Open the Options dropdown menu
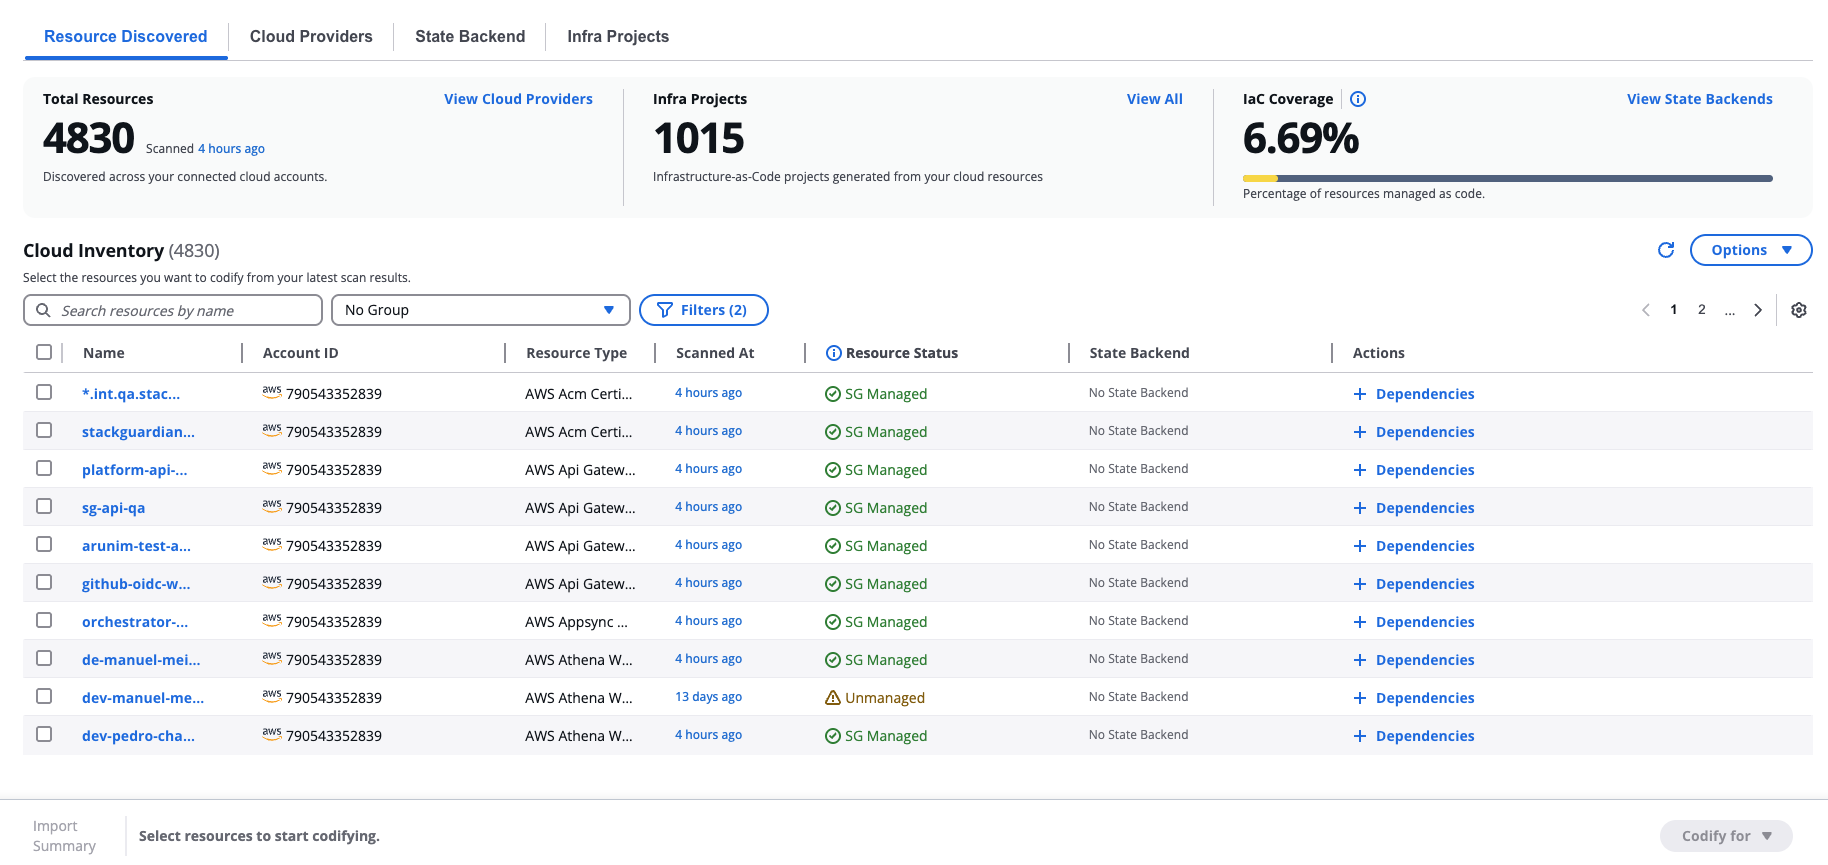The width and height of the screenshot is (1828, 865). (1750, 250)
